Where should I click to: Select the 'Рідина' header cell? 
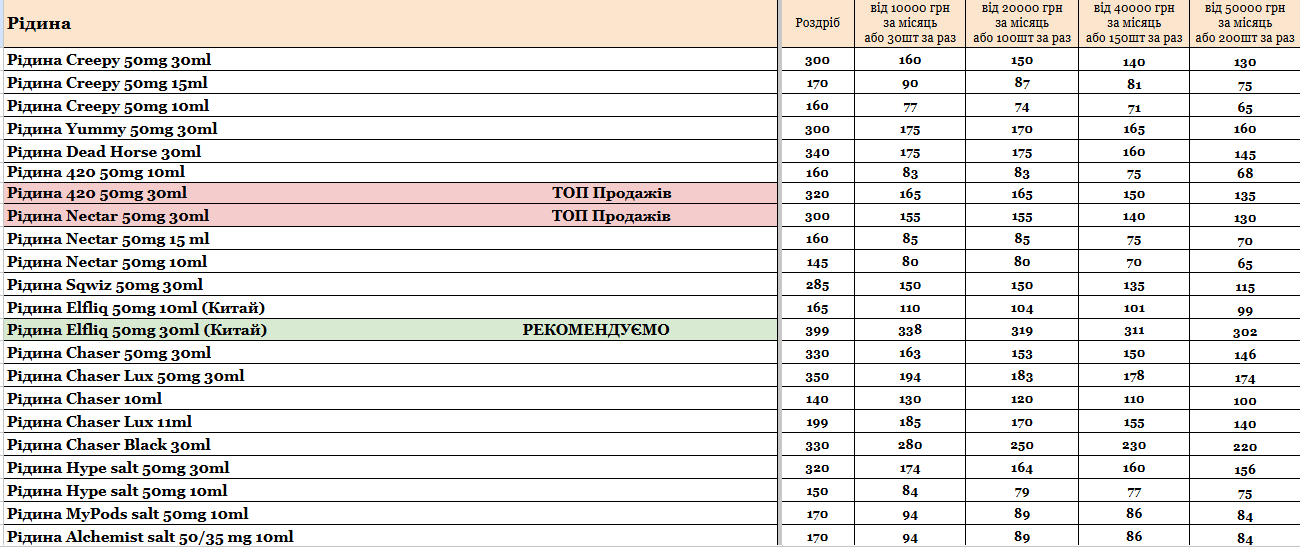[390, 23]
